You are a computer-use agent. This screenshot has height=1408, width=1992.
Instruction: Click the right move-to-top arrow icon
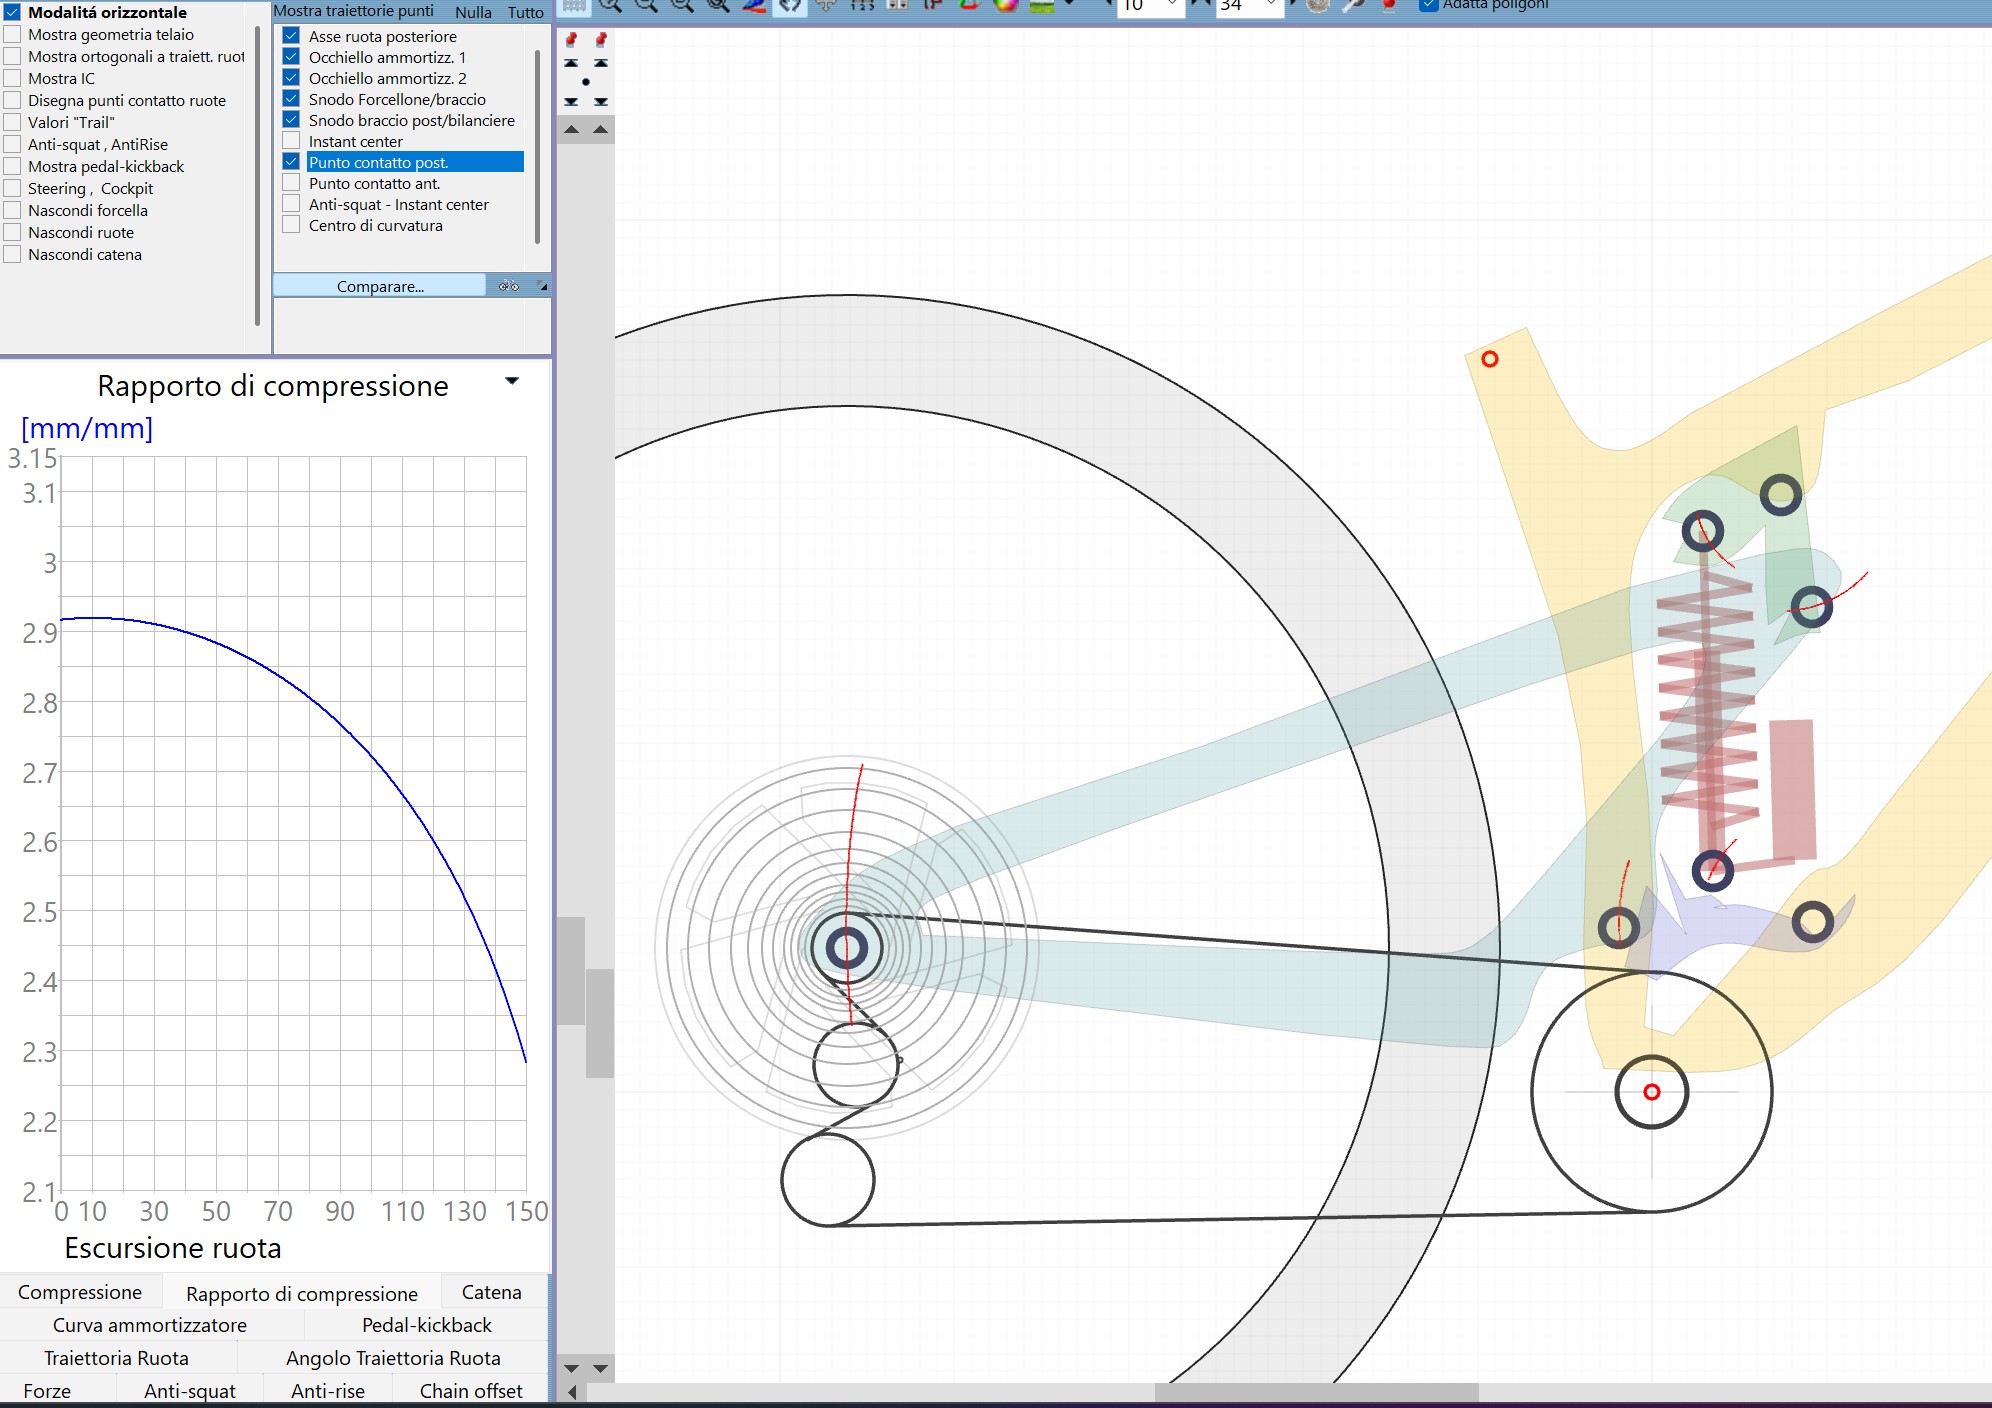pos(600,63)
